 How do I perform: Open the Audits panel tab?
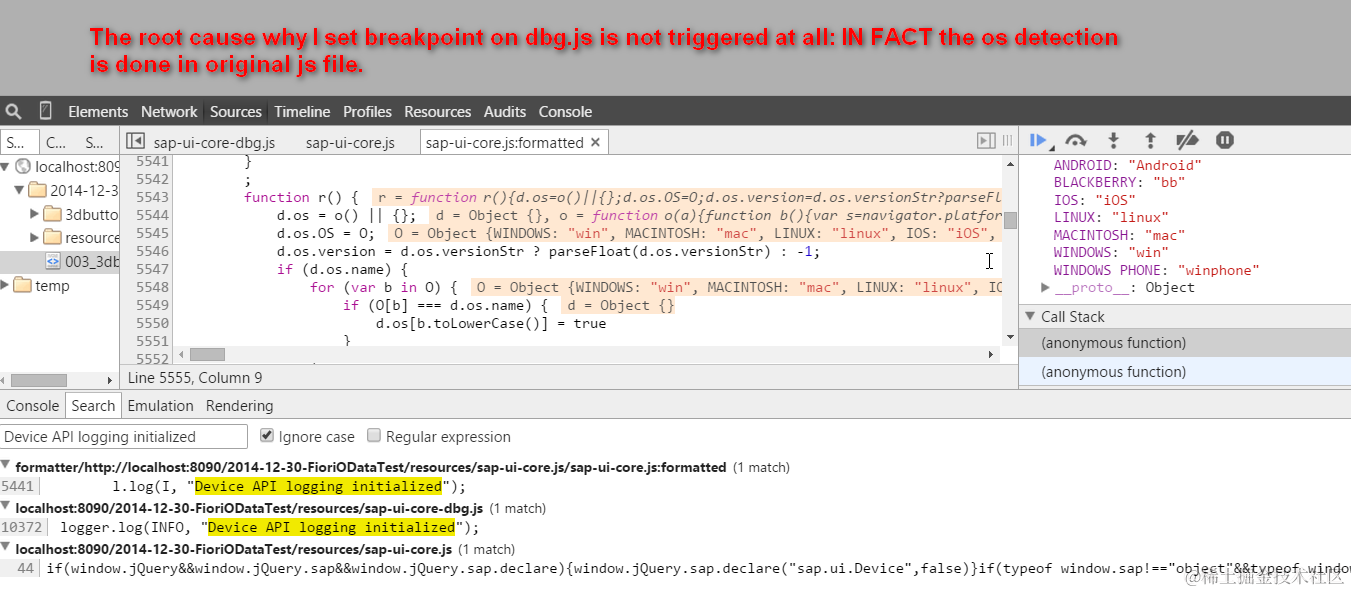tap(505, 111)
